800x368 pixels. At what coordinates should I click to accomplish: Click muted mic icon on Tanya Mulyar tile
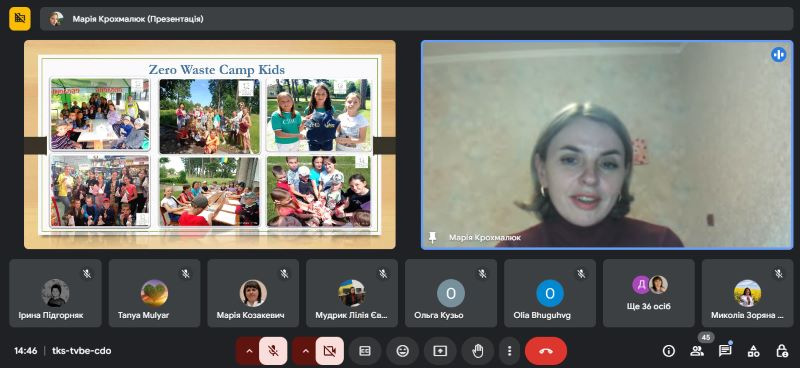pos(186,274)
